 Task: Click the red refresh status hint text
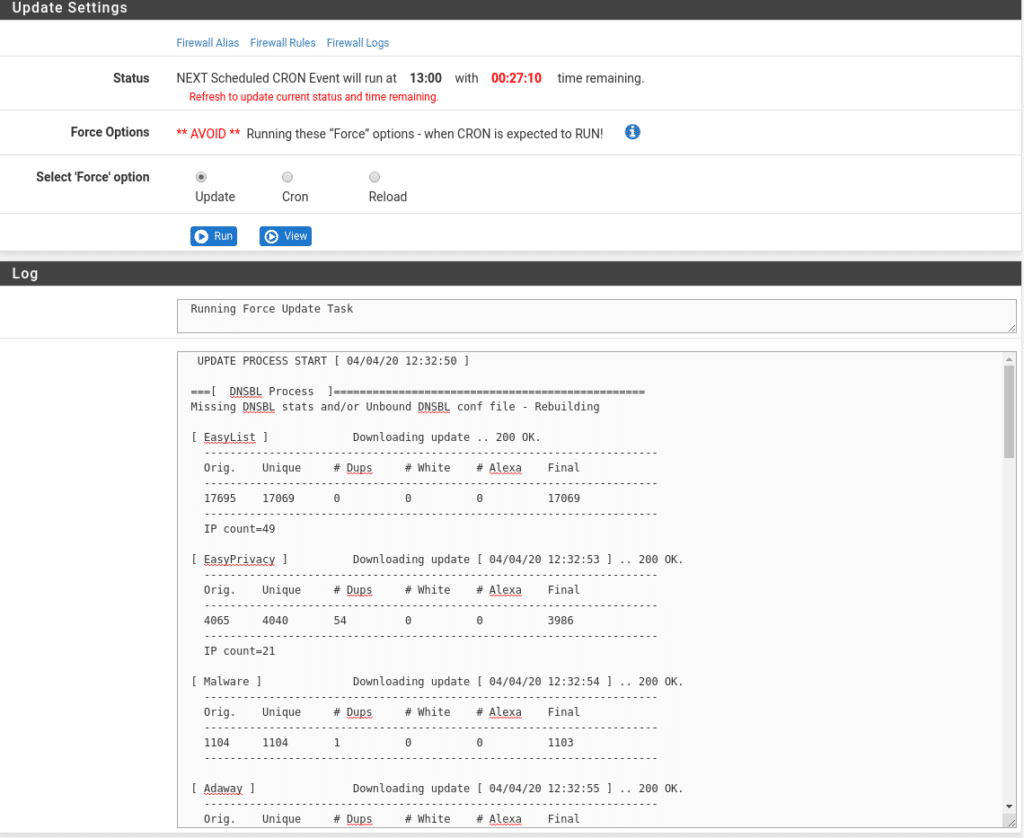[313, 97]
